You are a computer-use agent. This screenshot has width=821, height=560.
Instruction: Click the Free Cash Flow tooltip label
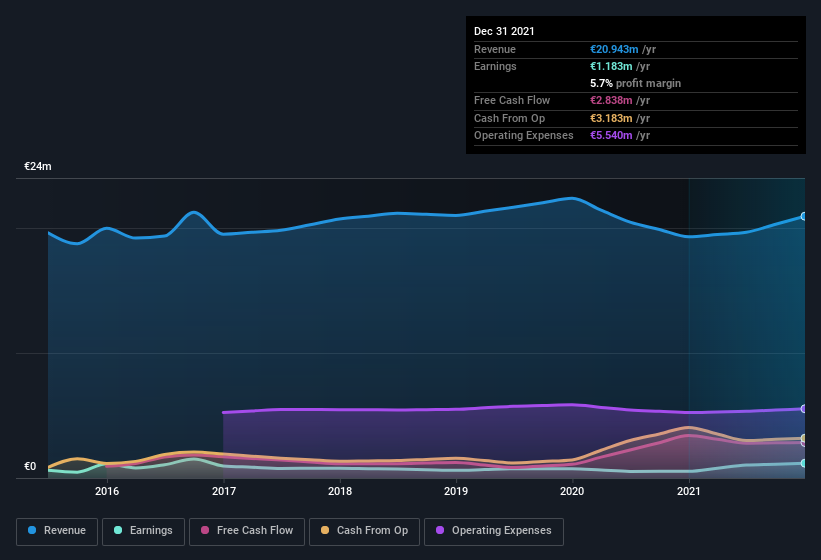click(x=512, y=100)
